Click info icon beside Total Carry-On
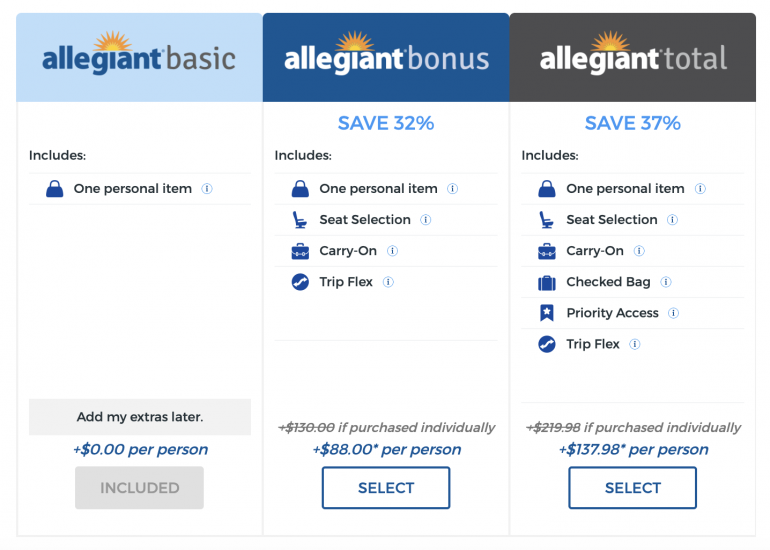Viewport: 770px width, 550px height. 640,251
